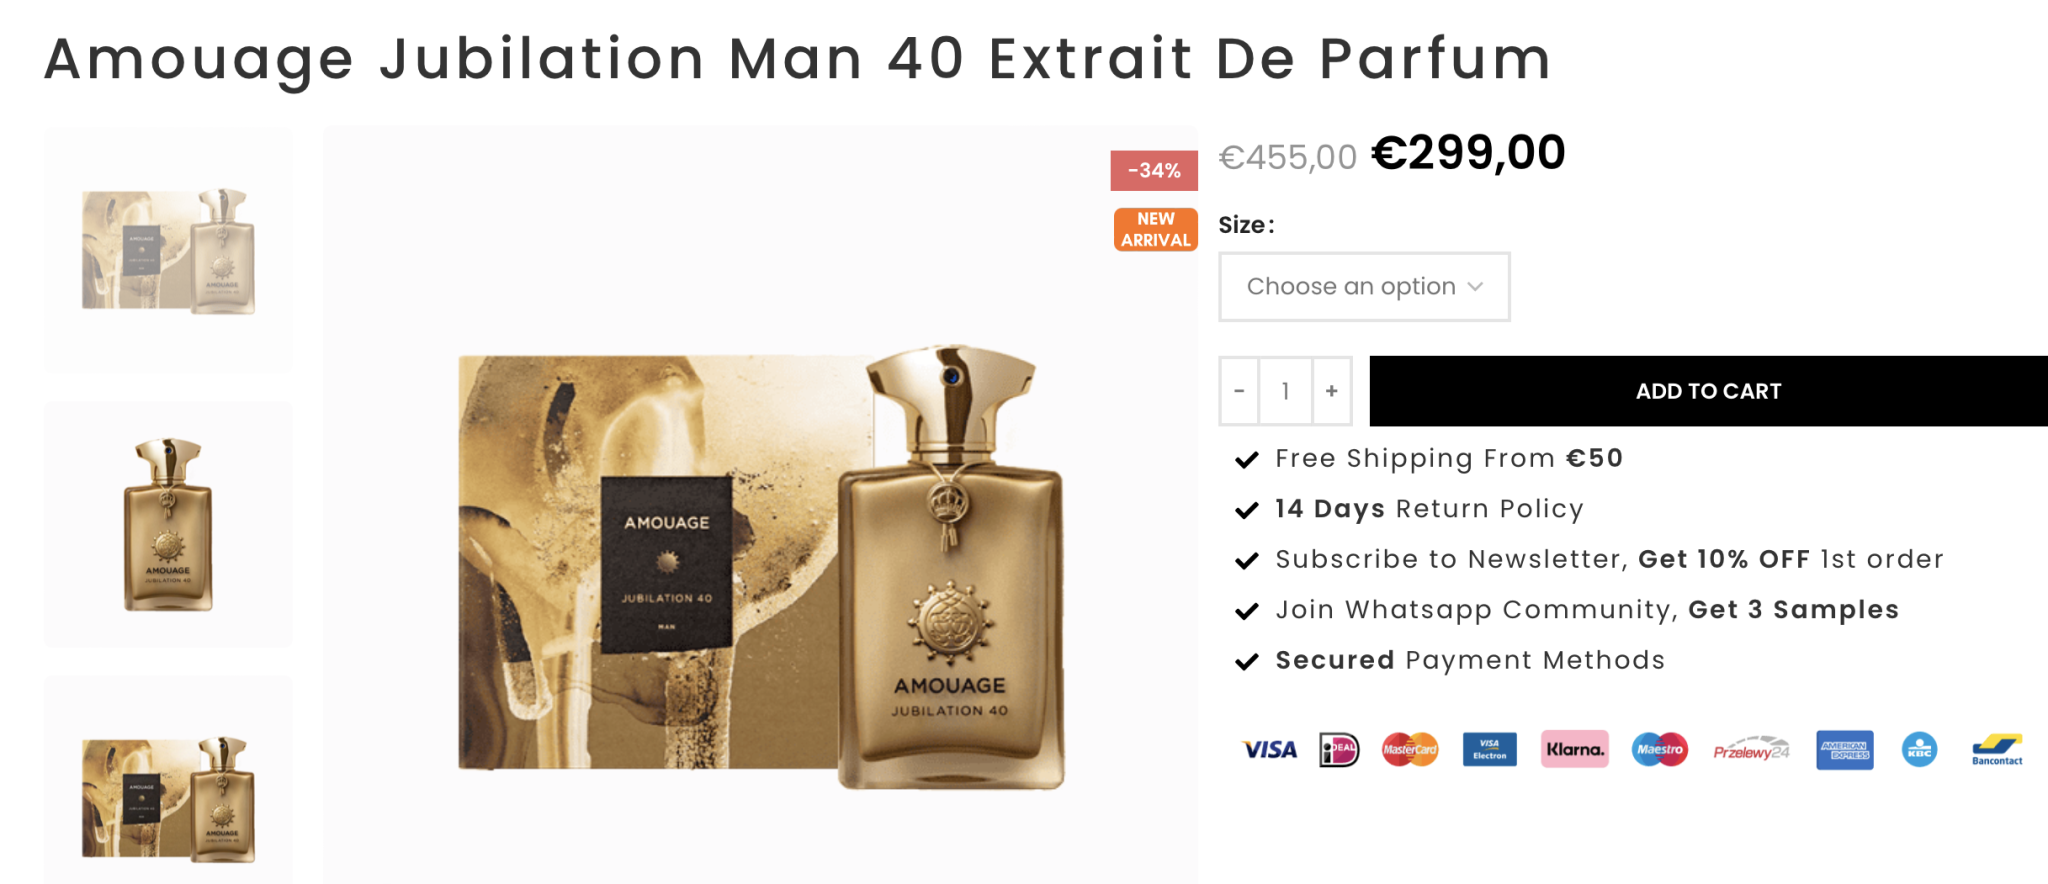
Task: Click the iDEAL payment icon
Action: [1339, 750]
